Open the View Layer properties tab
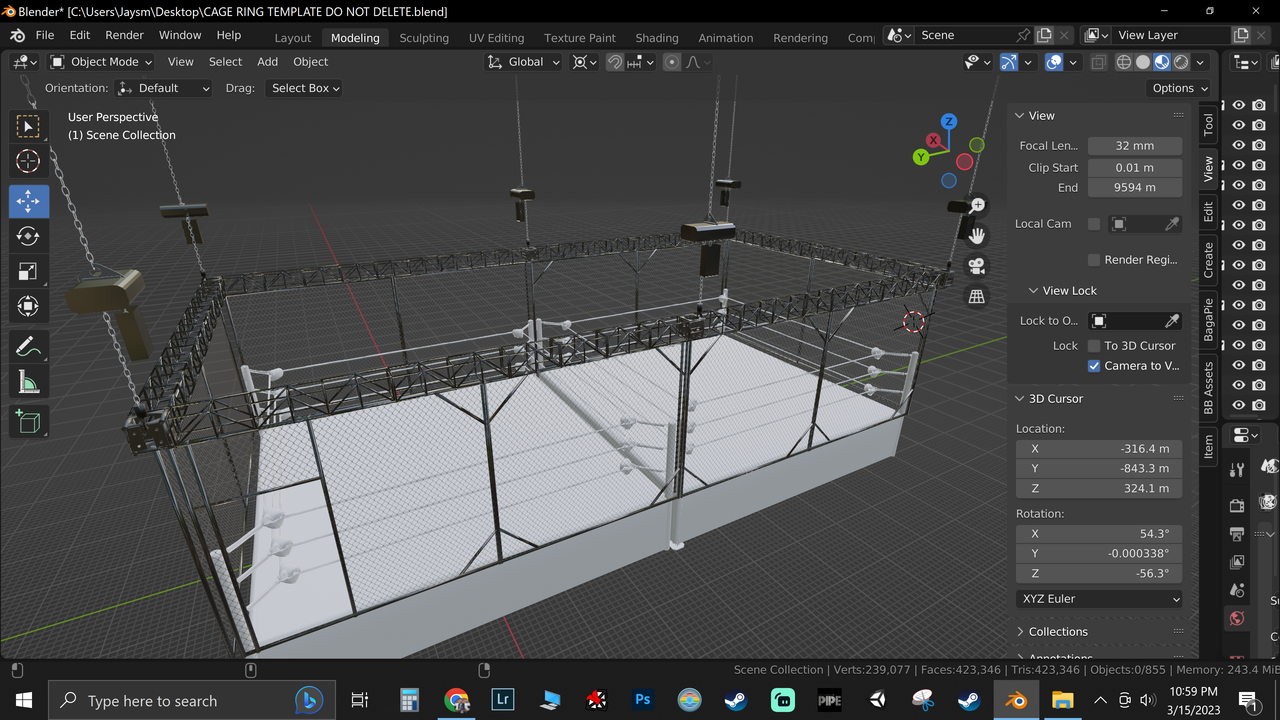Screen dimensions: 1280x720 pos(1237,562)
